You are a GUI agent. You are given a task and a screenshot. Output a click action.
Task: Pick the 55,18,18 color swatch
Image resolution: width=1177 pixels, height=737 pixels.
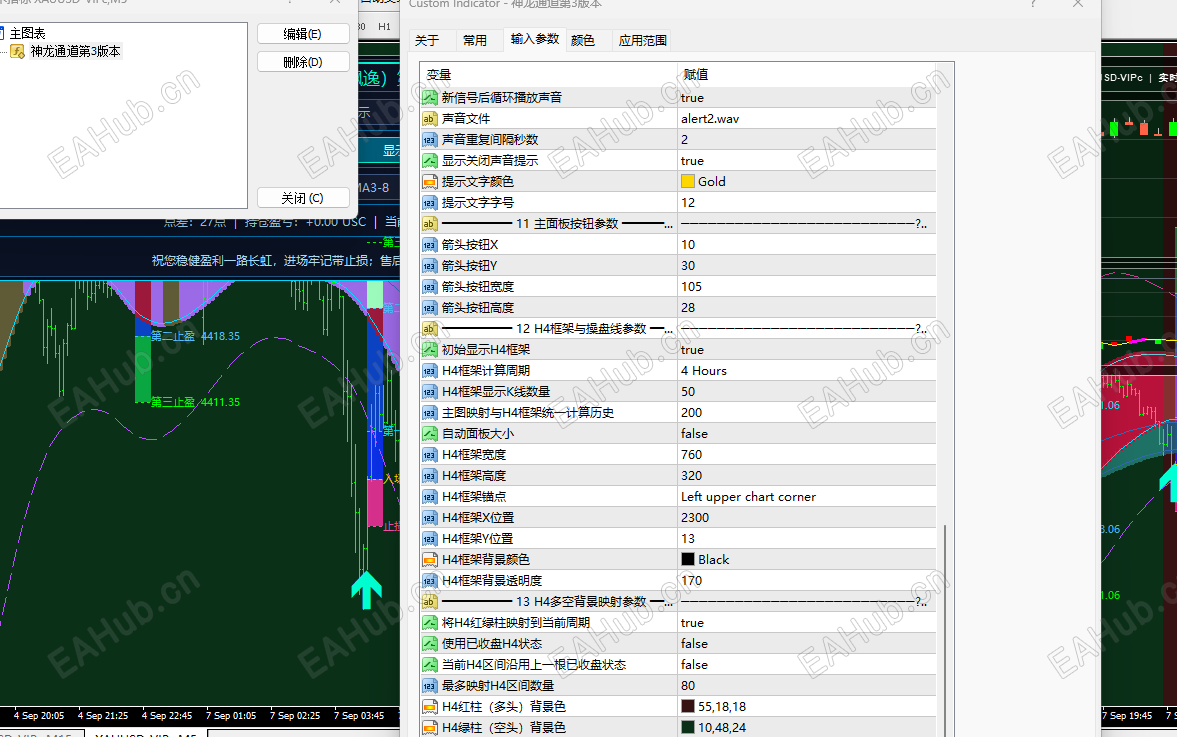(x=688, y=707)
